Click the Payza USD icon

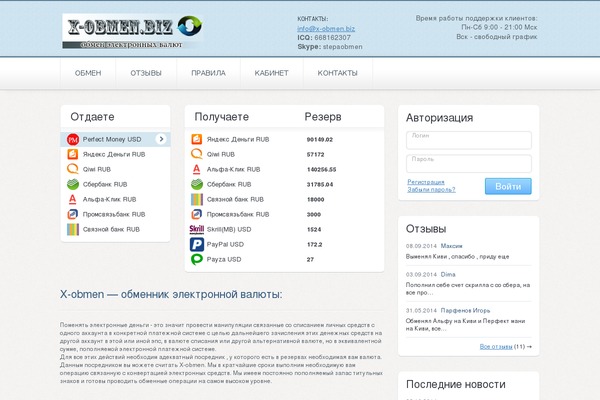[197, 259]
